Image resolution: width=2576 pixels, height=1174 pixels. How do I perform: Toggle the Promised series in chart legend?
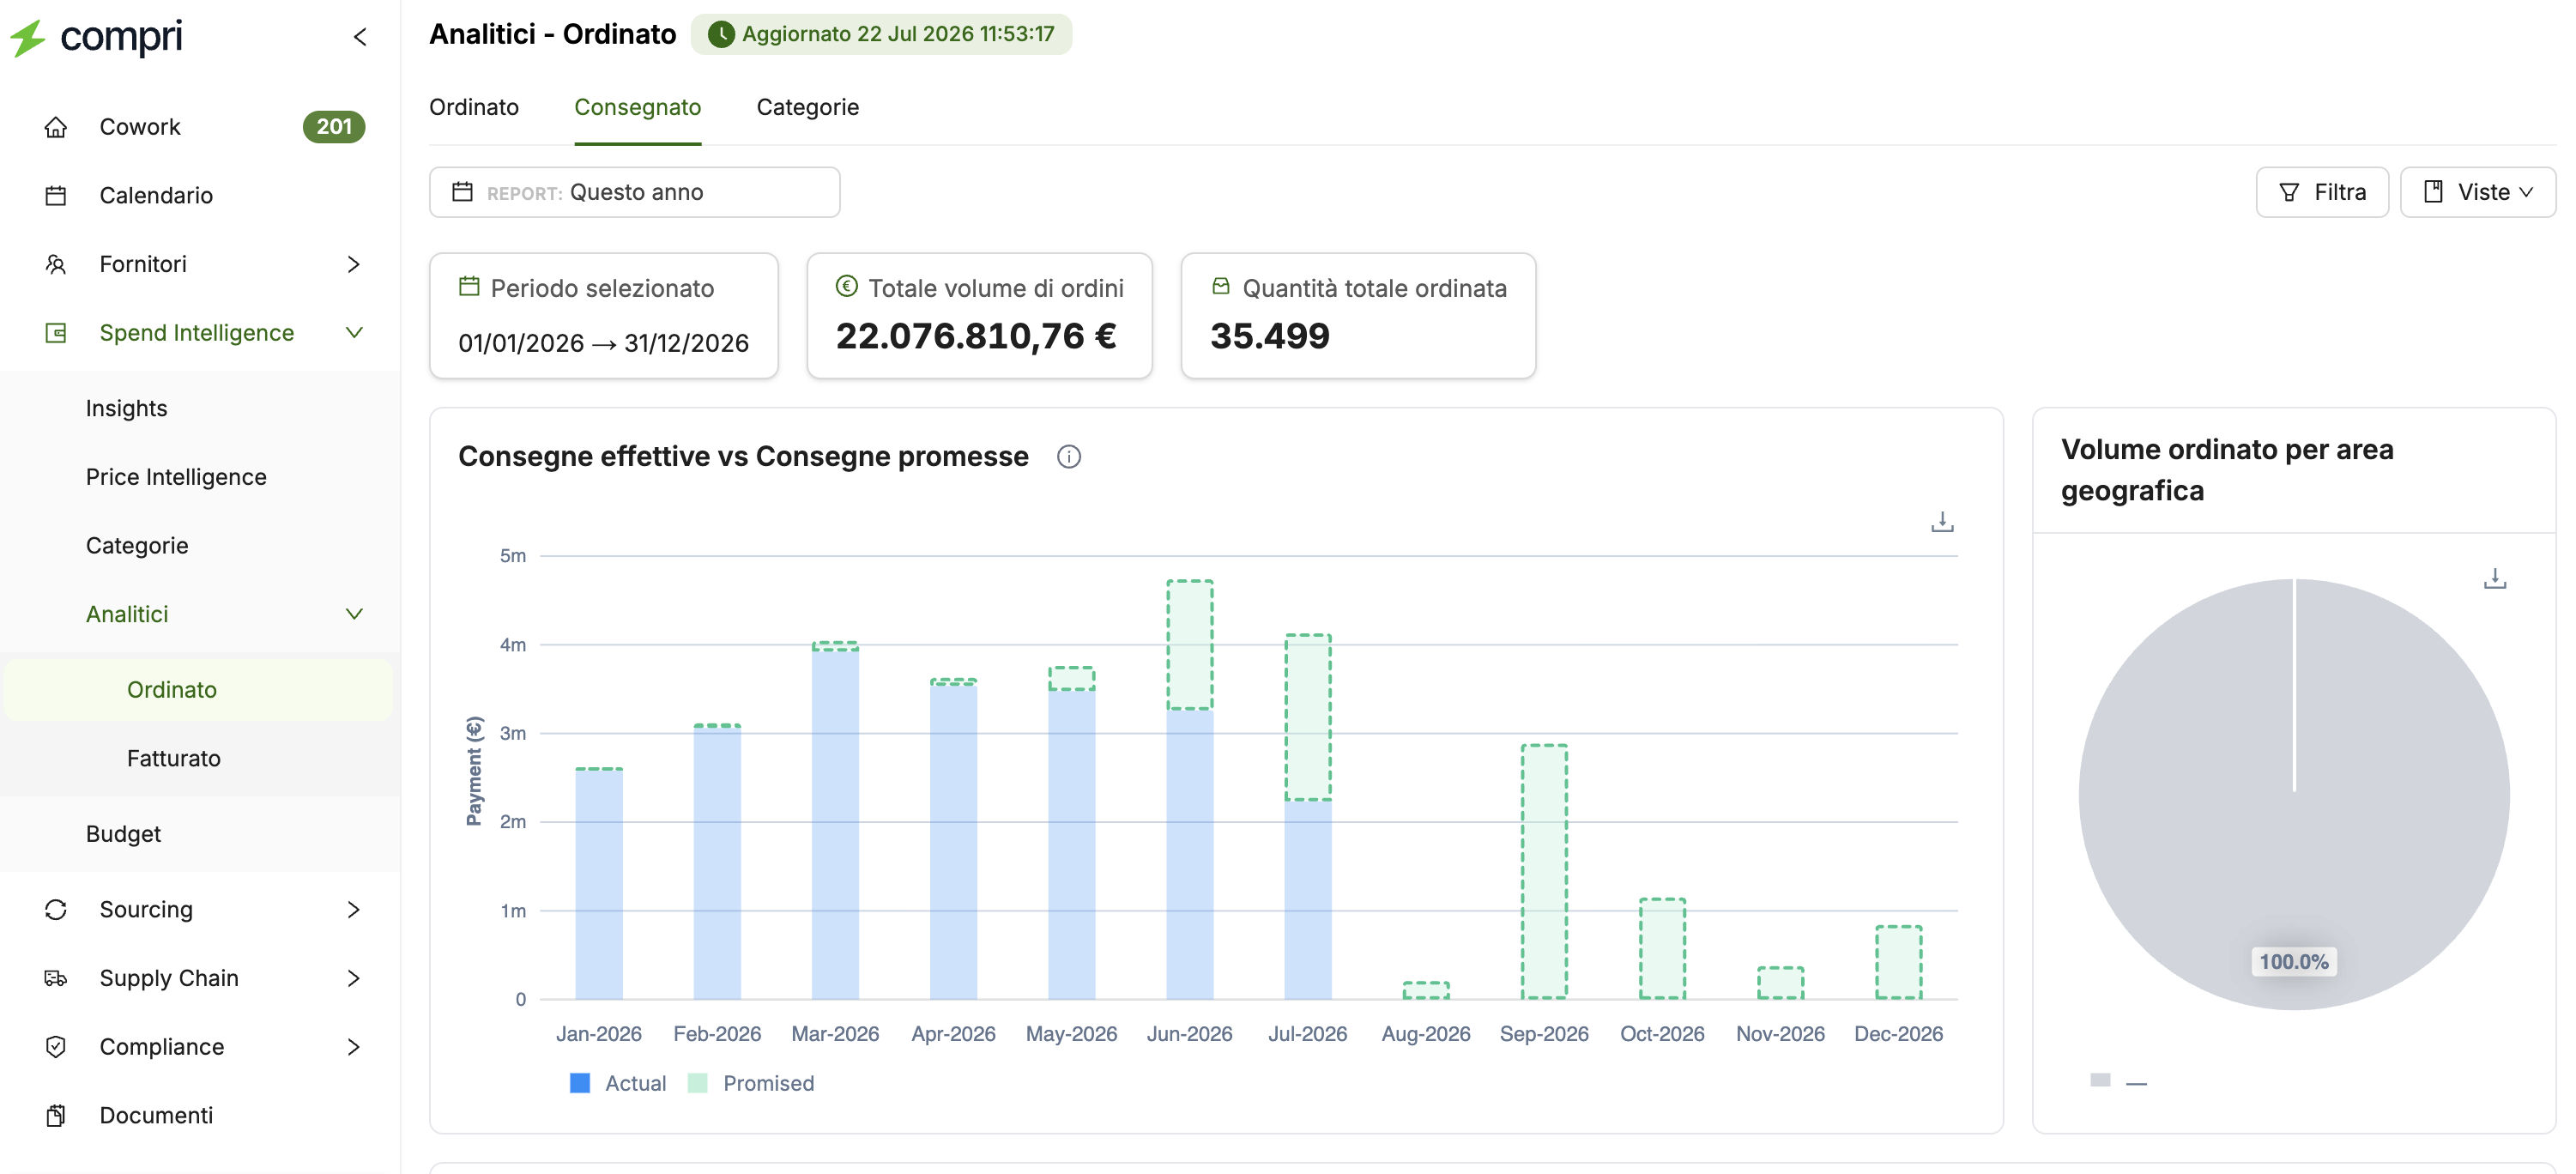pyautogui.click(x=751, y=1083)
